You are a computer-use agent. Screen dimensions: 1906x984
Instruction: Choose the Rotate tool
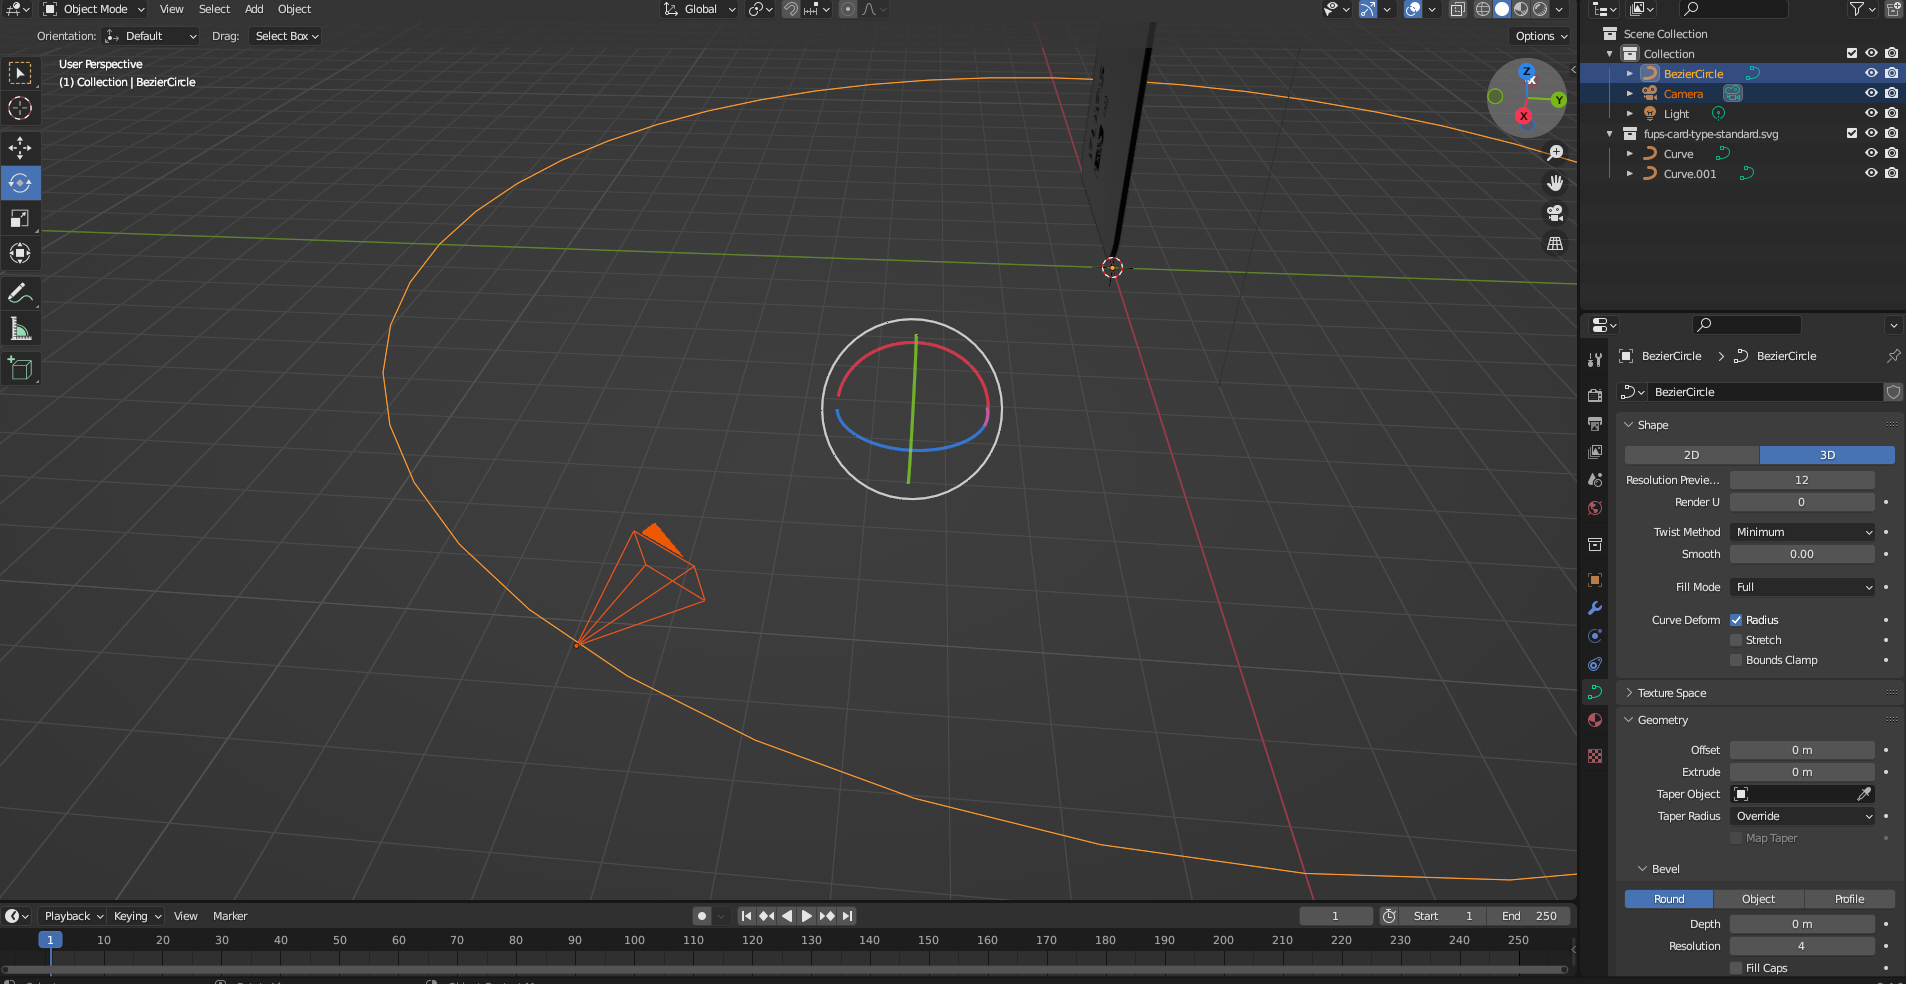pyautogui.click(x=20, y=183)
